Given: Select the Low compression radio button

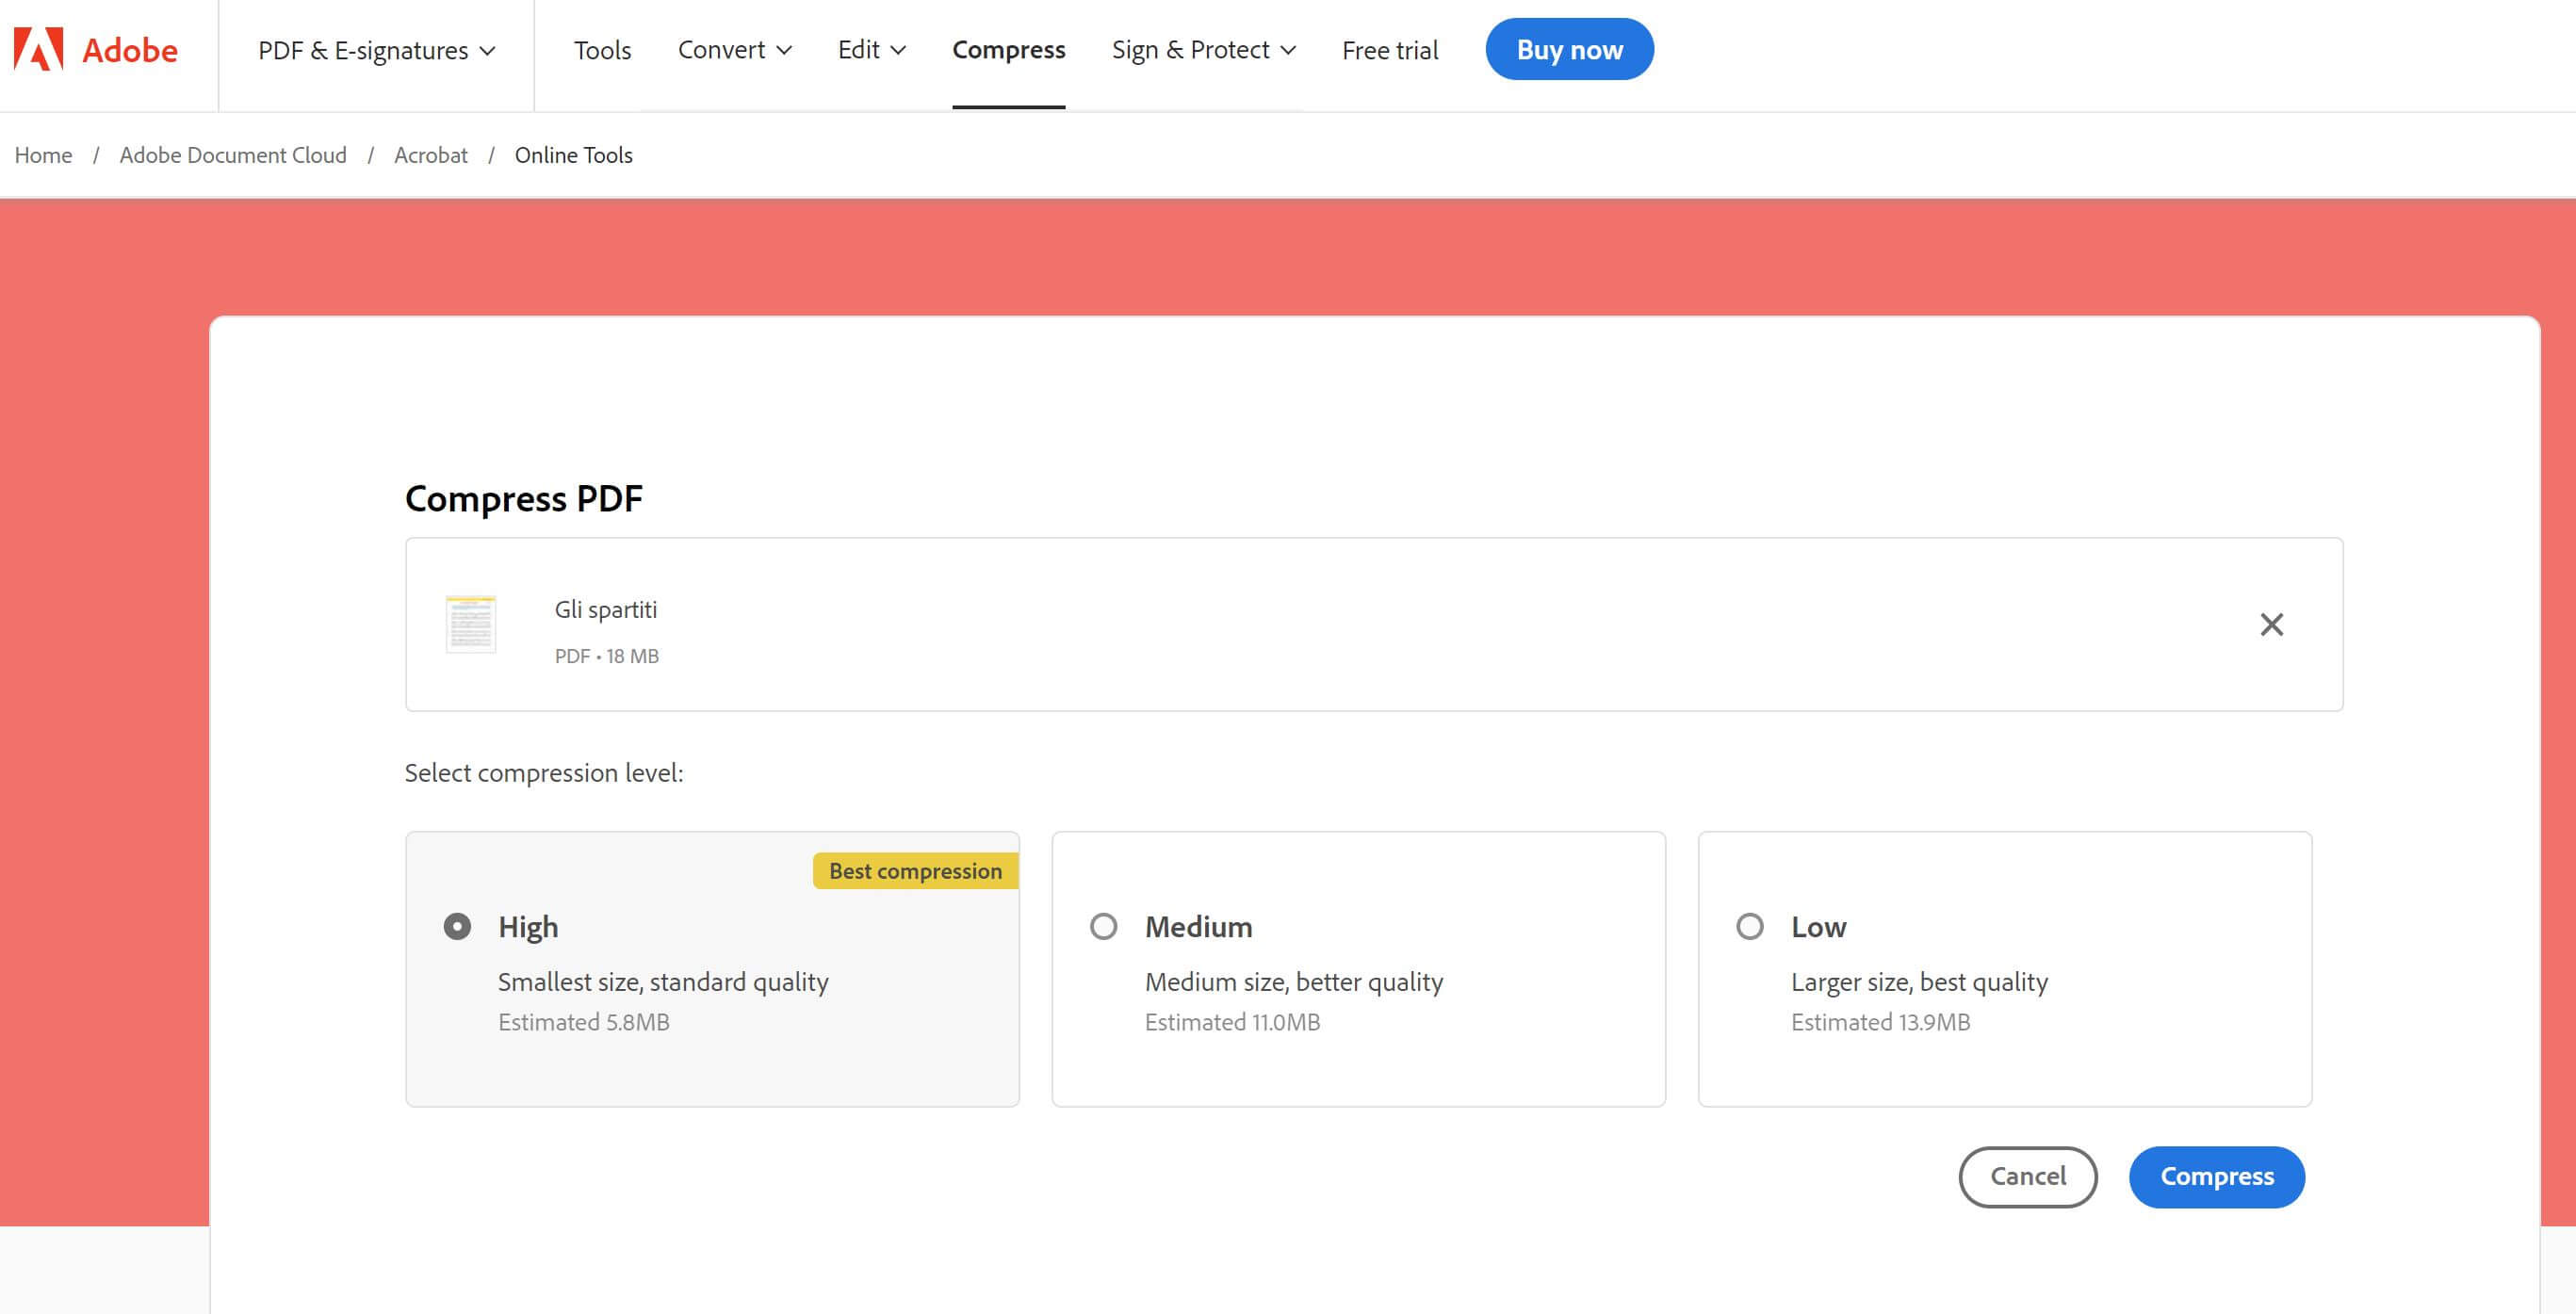Looking at the screenshot, I should click(1749, 926).
